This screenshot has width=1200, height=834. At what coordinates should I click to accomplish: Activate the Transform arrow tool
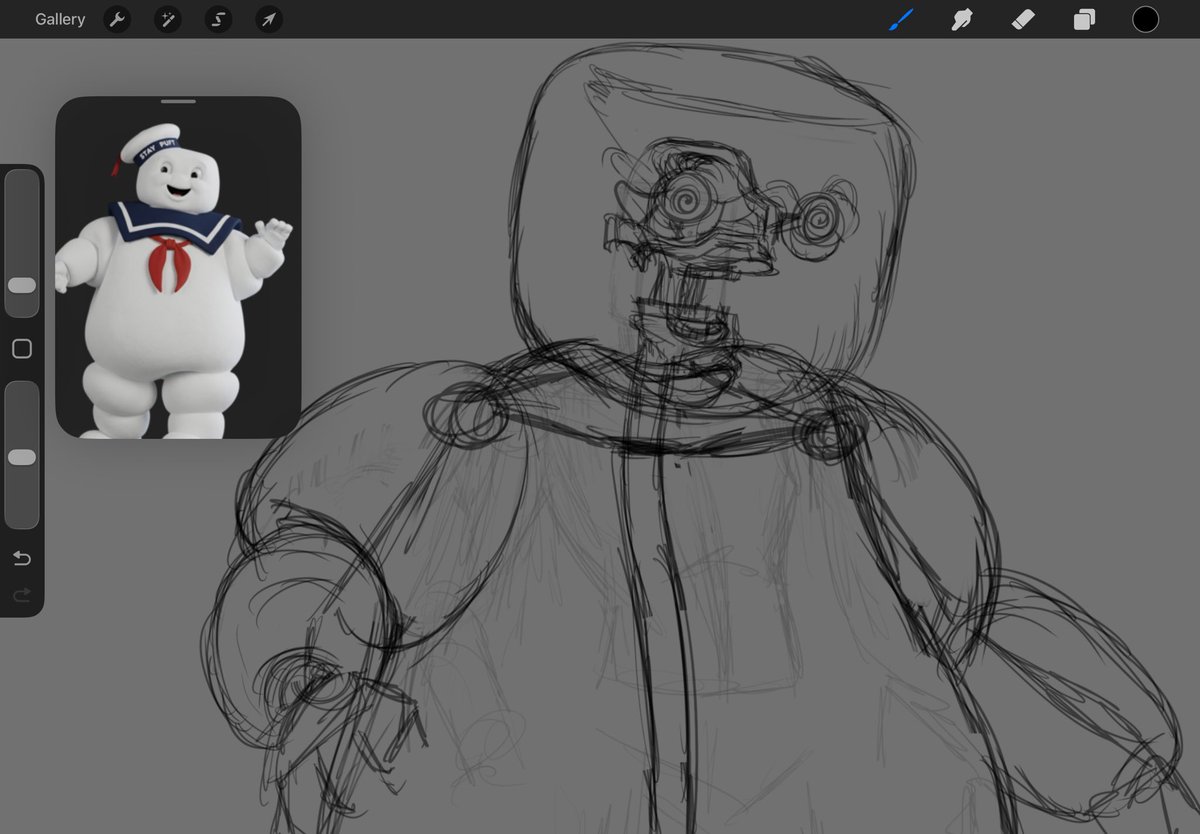(x=268, y=19)
